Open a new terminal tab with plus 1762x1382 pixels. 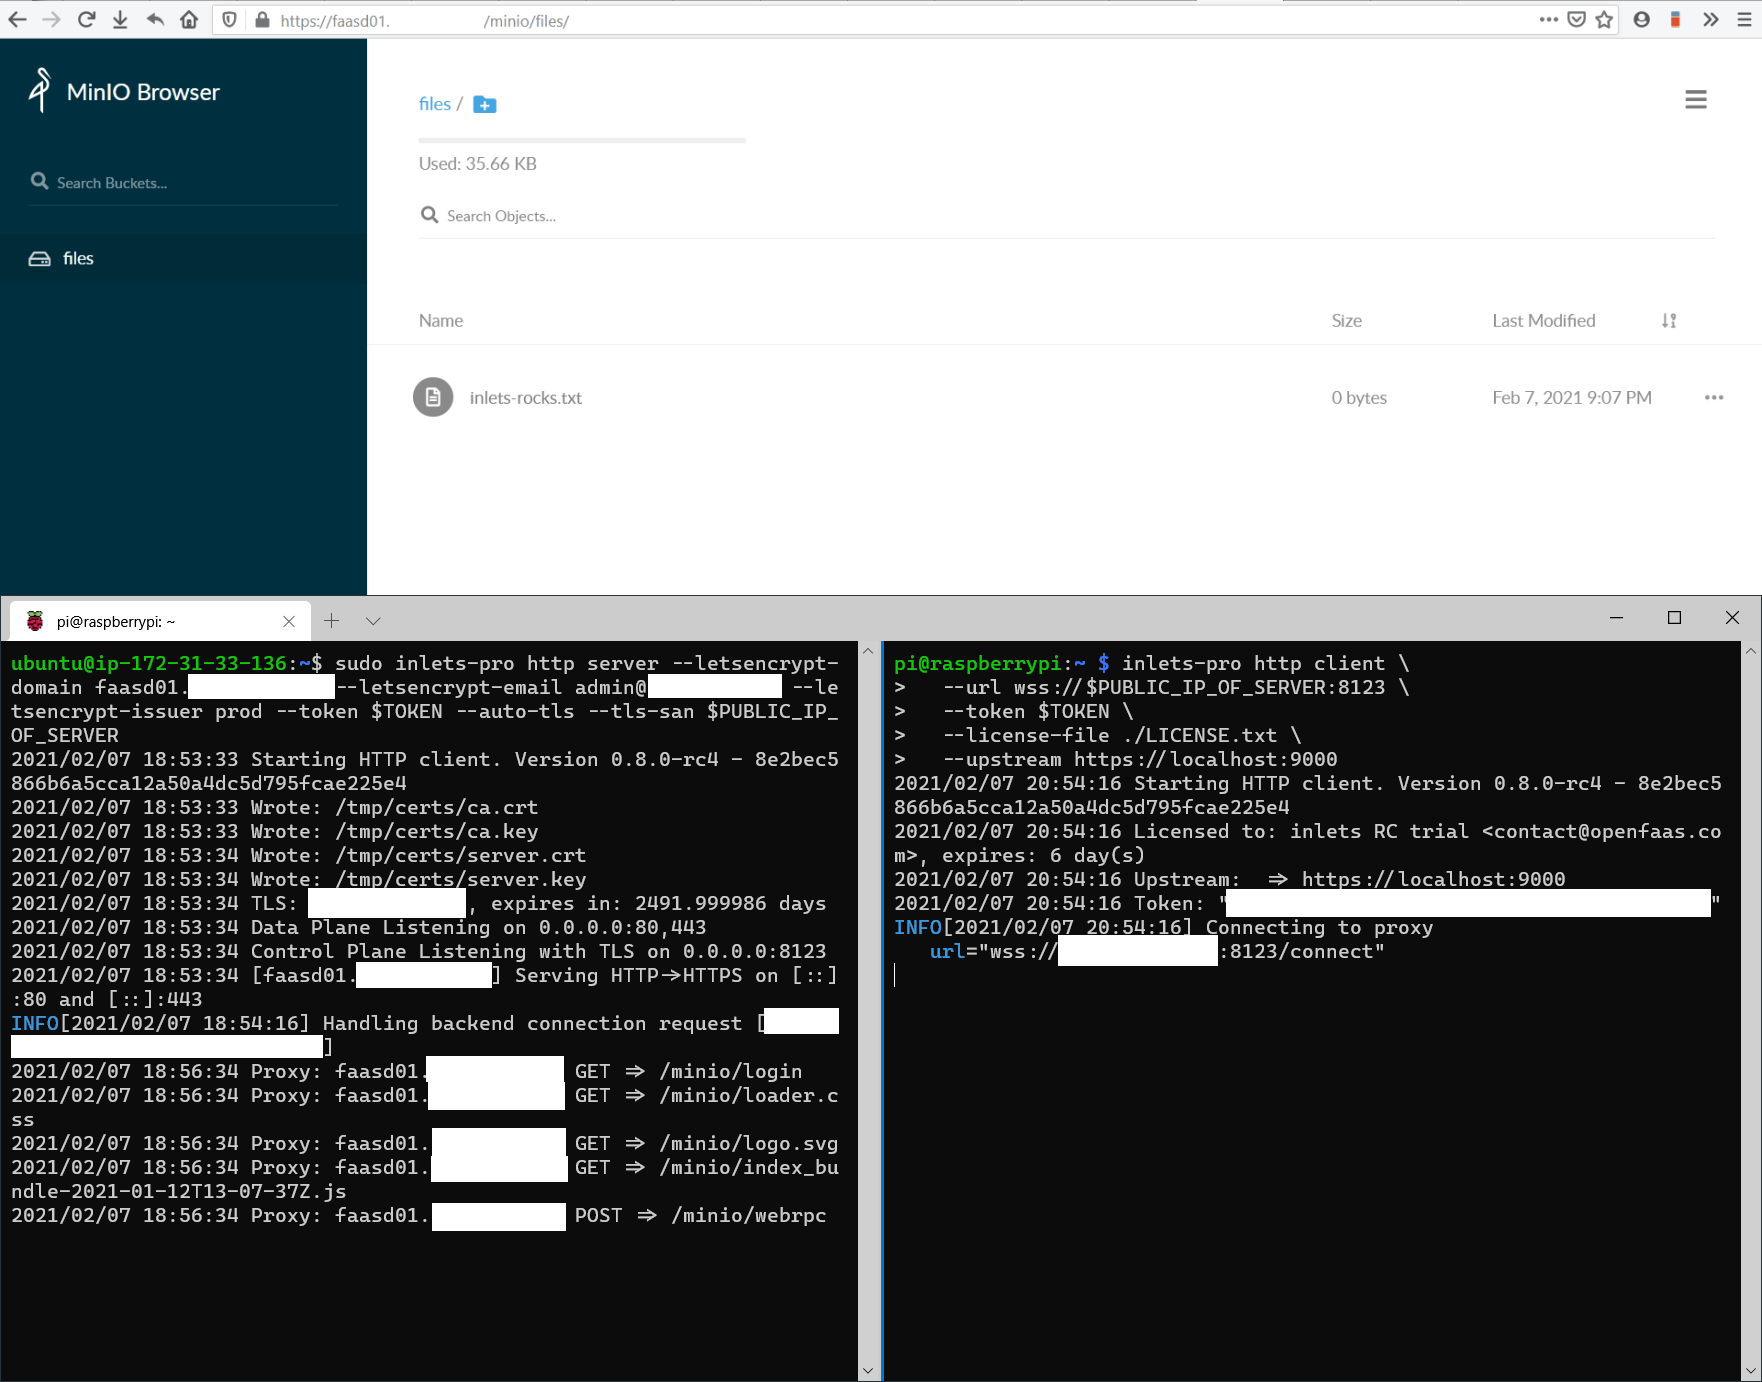point(332,621)
